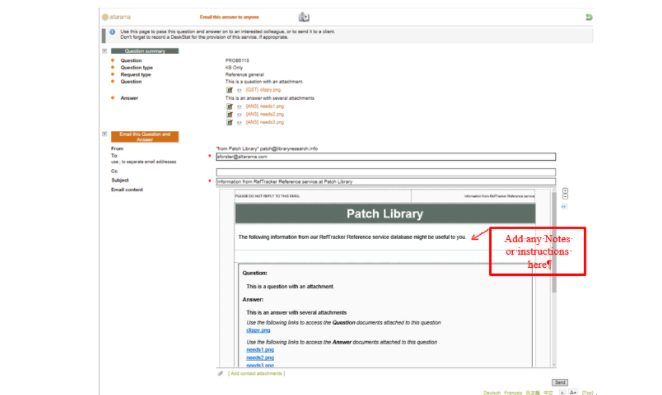Decrease font size with A- button
662x395 pixels.
tap(562, 392)
